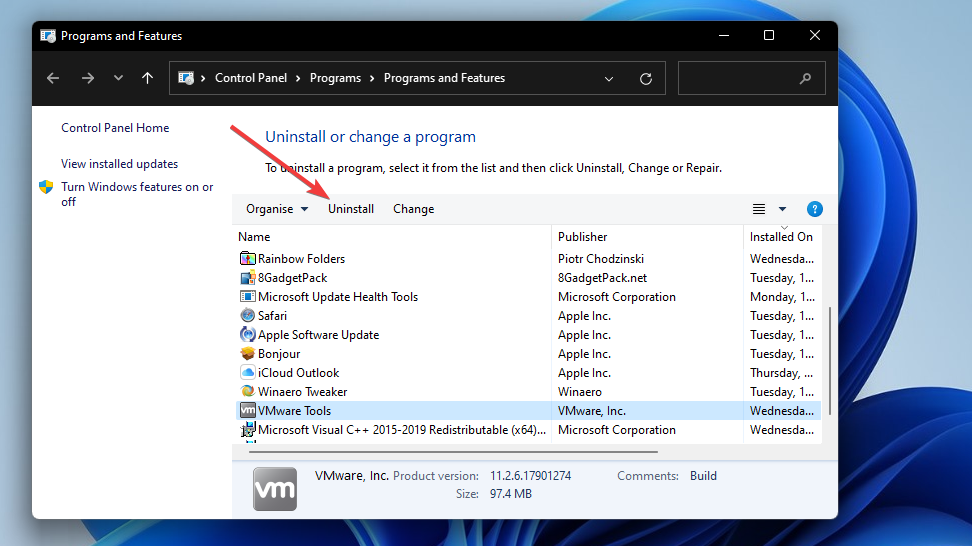Open Turn Windows features on or off
Screen dimensions: 972x546
click(x=137, y=194)
